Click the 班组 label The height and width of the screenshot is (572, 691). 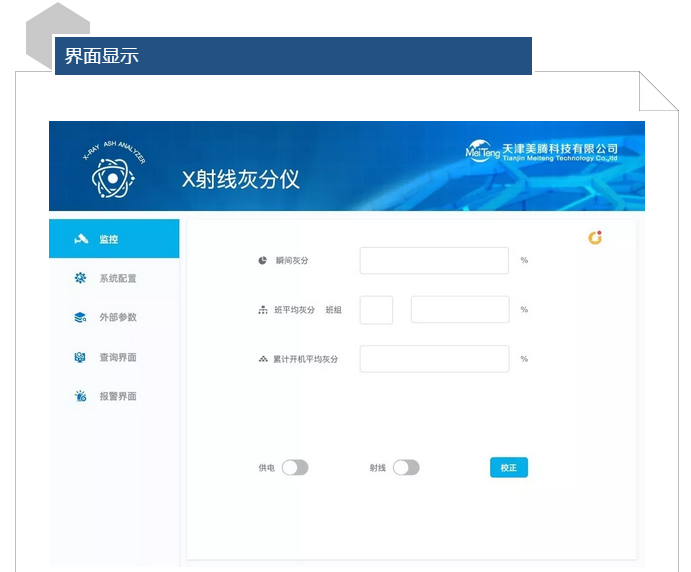click(333, 310)
